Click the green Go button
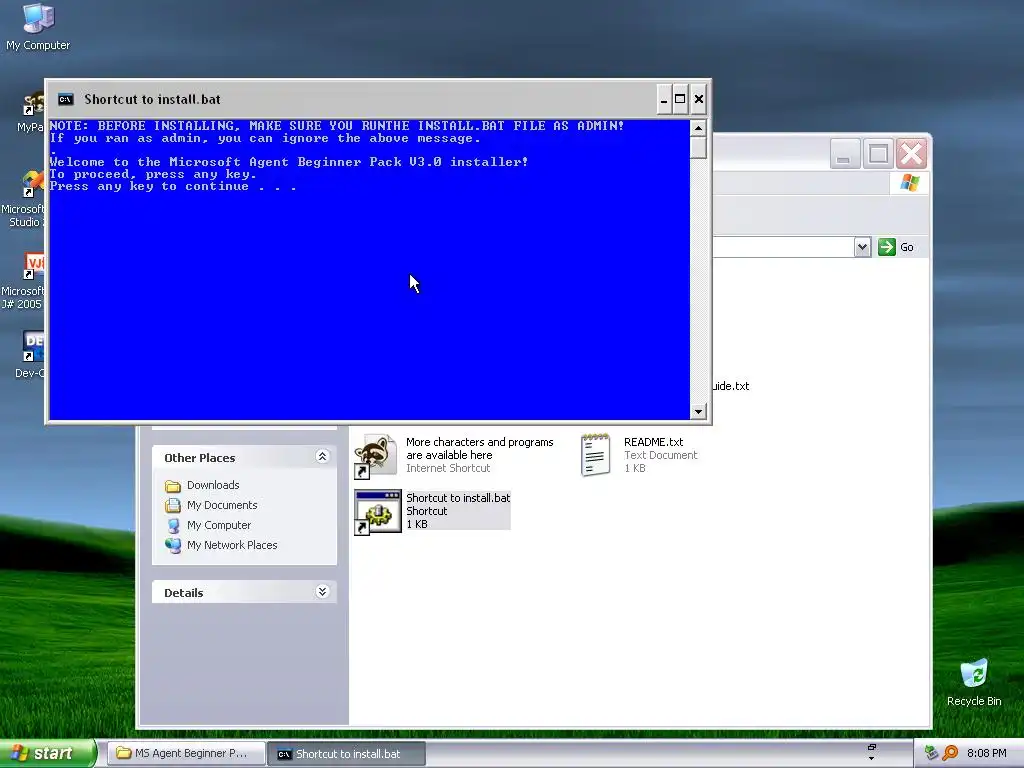The height and width of the screenshot is (768, 1024). coord(896,247)
